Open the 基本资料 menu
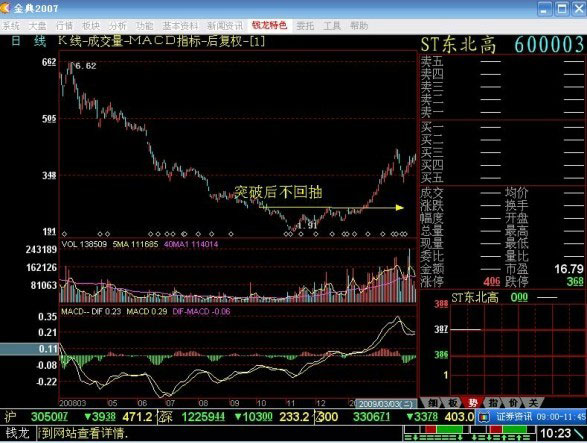The width and height of the screenshot is (587, 443). 180,26
